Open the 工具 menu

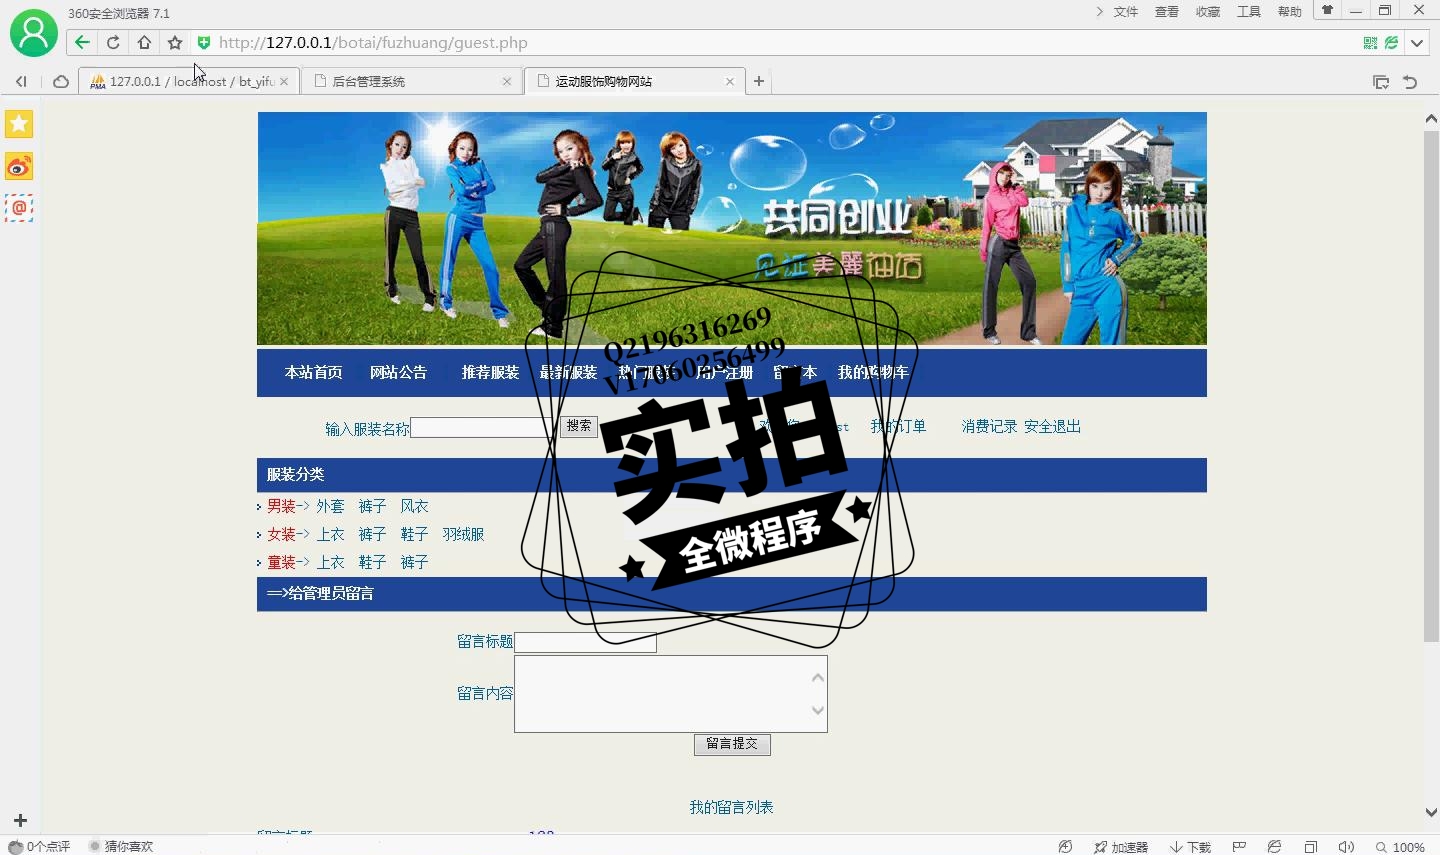[x=1249, y=11]
